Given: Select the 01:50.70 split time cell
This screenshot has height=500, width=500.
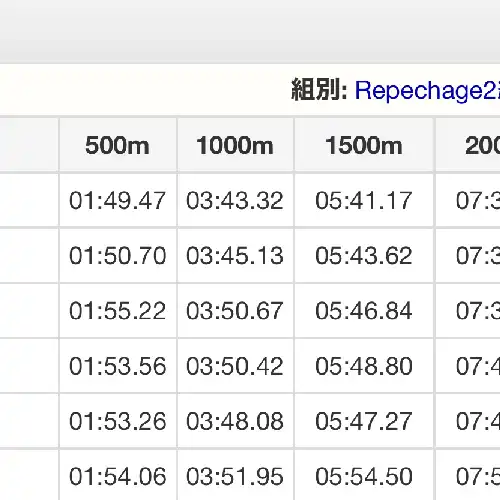Looking at the screenshot, I should coord(118,256).
